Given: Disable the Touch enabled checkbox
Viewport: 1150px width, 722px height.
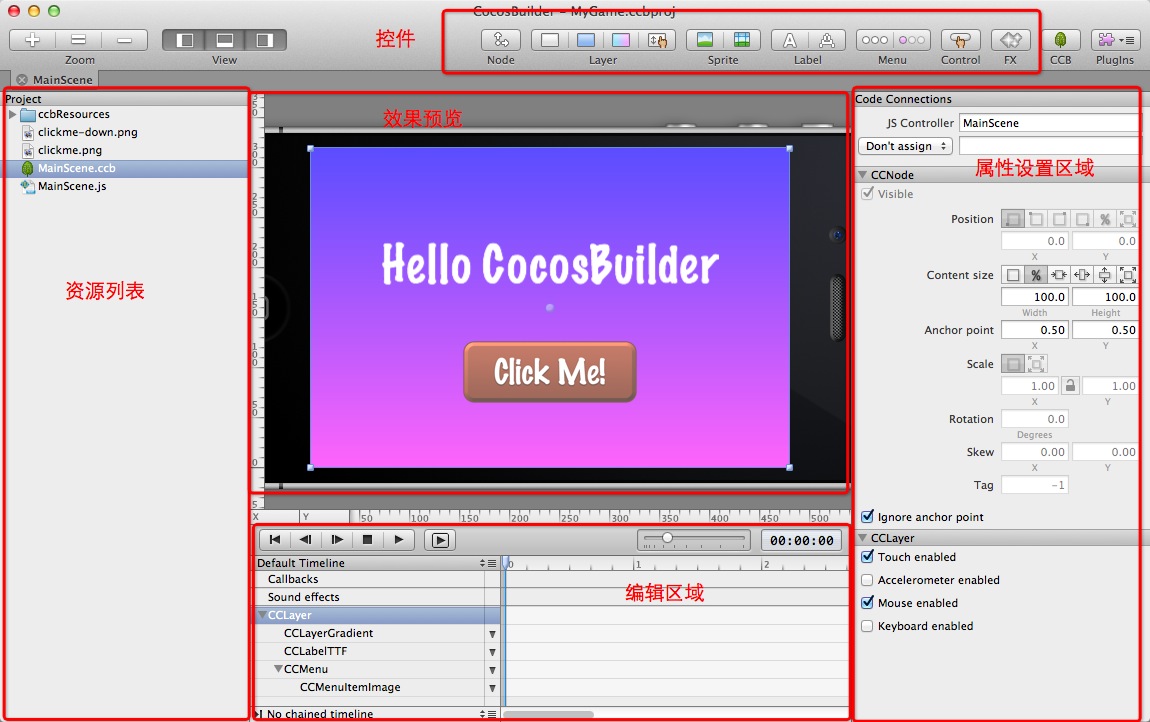Looking at the screenshot, I should pos(868,557).
